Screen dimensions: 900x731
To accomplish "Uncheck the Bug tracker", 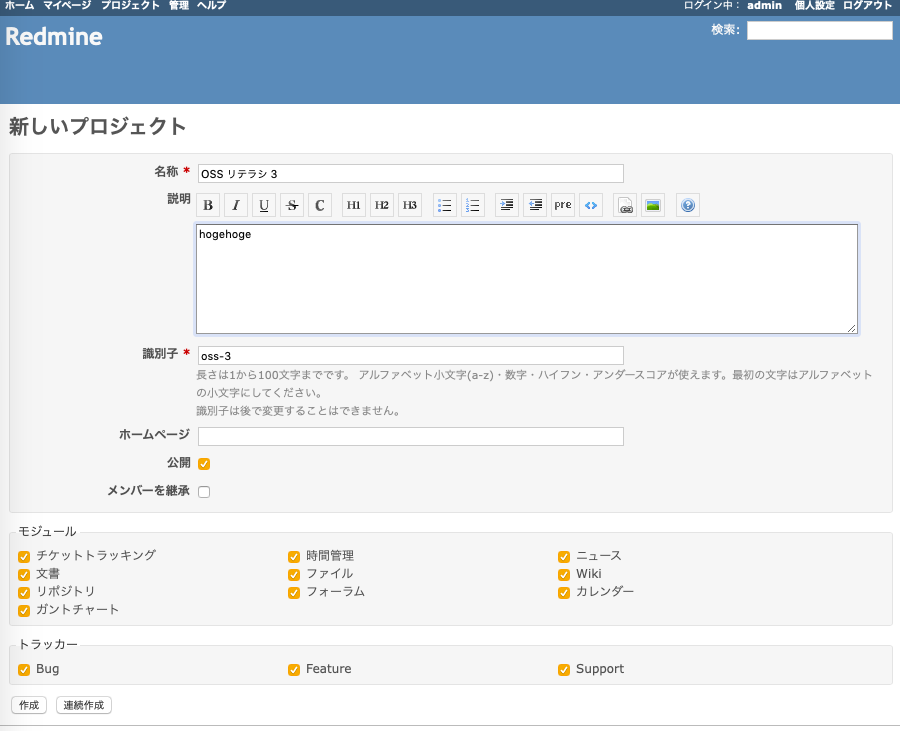I will pyautogui.click(x=24, y=669).
